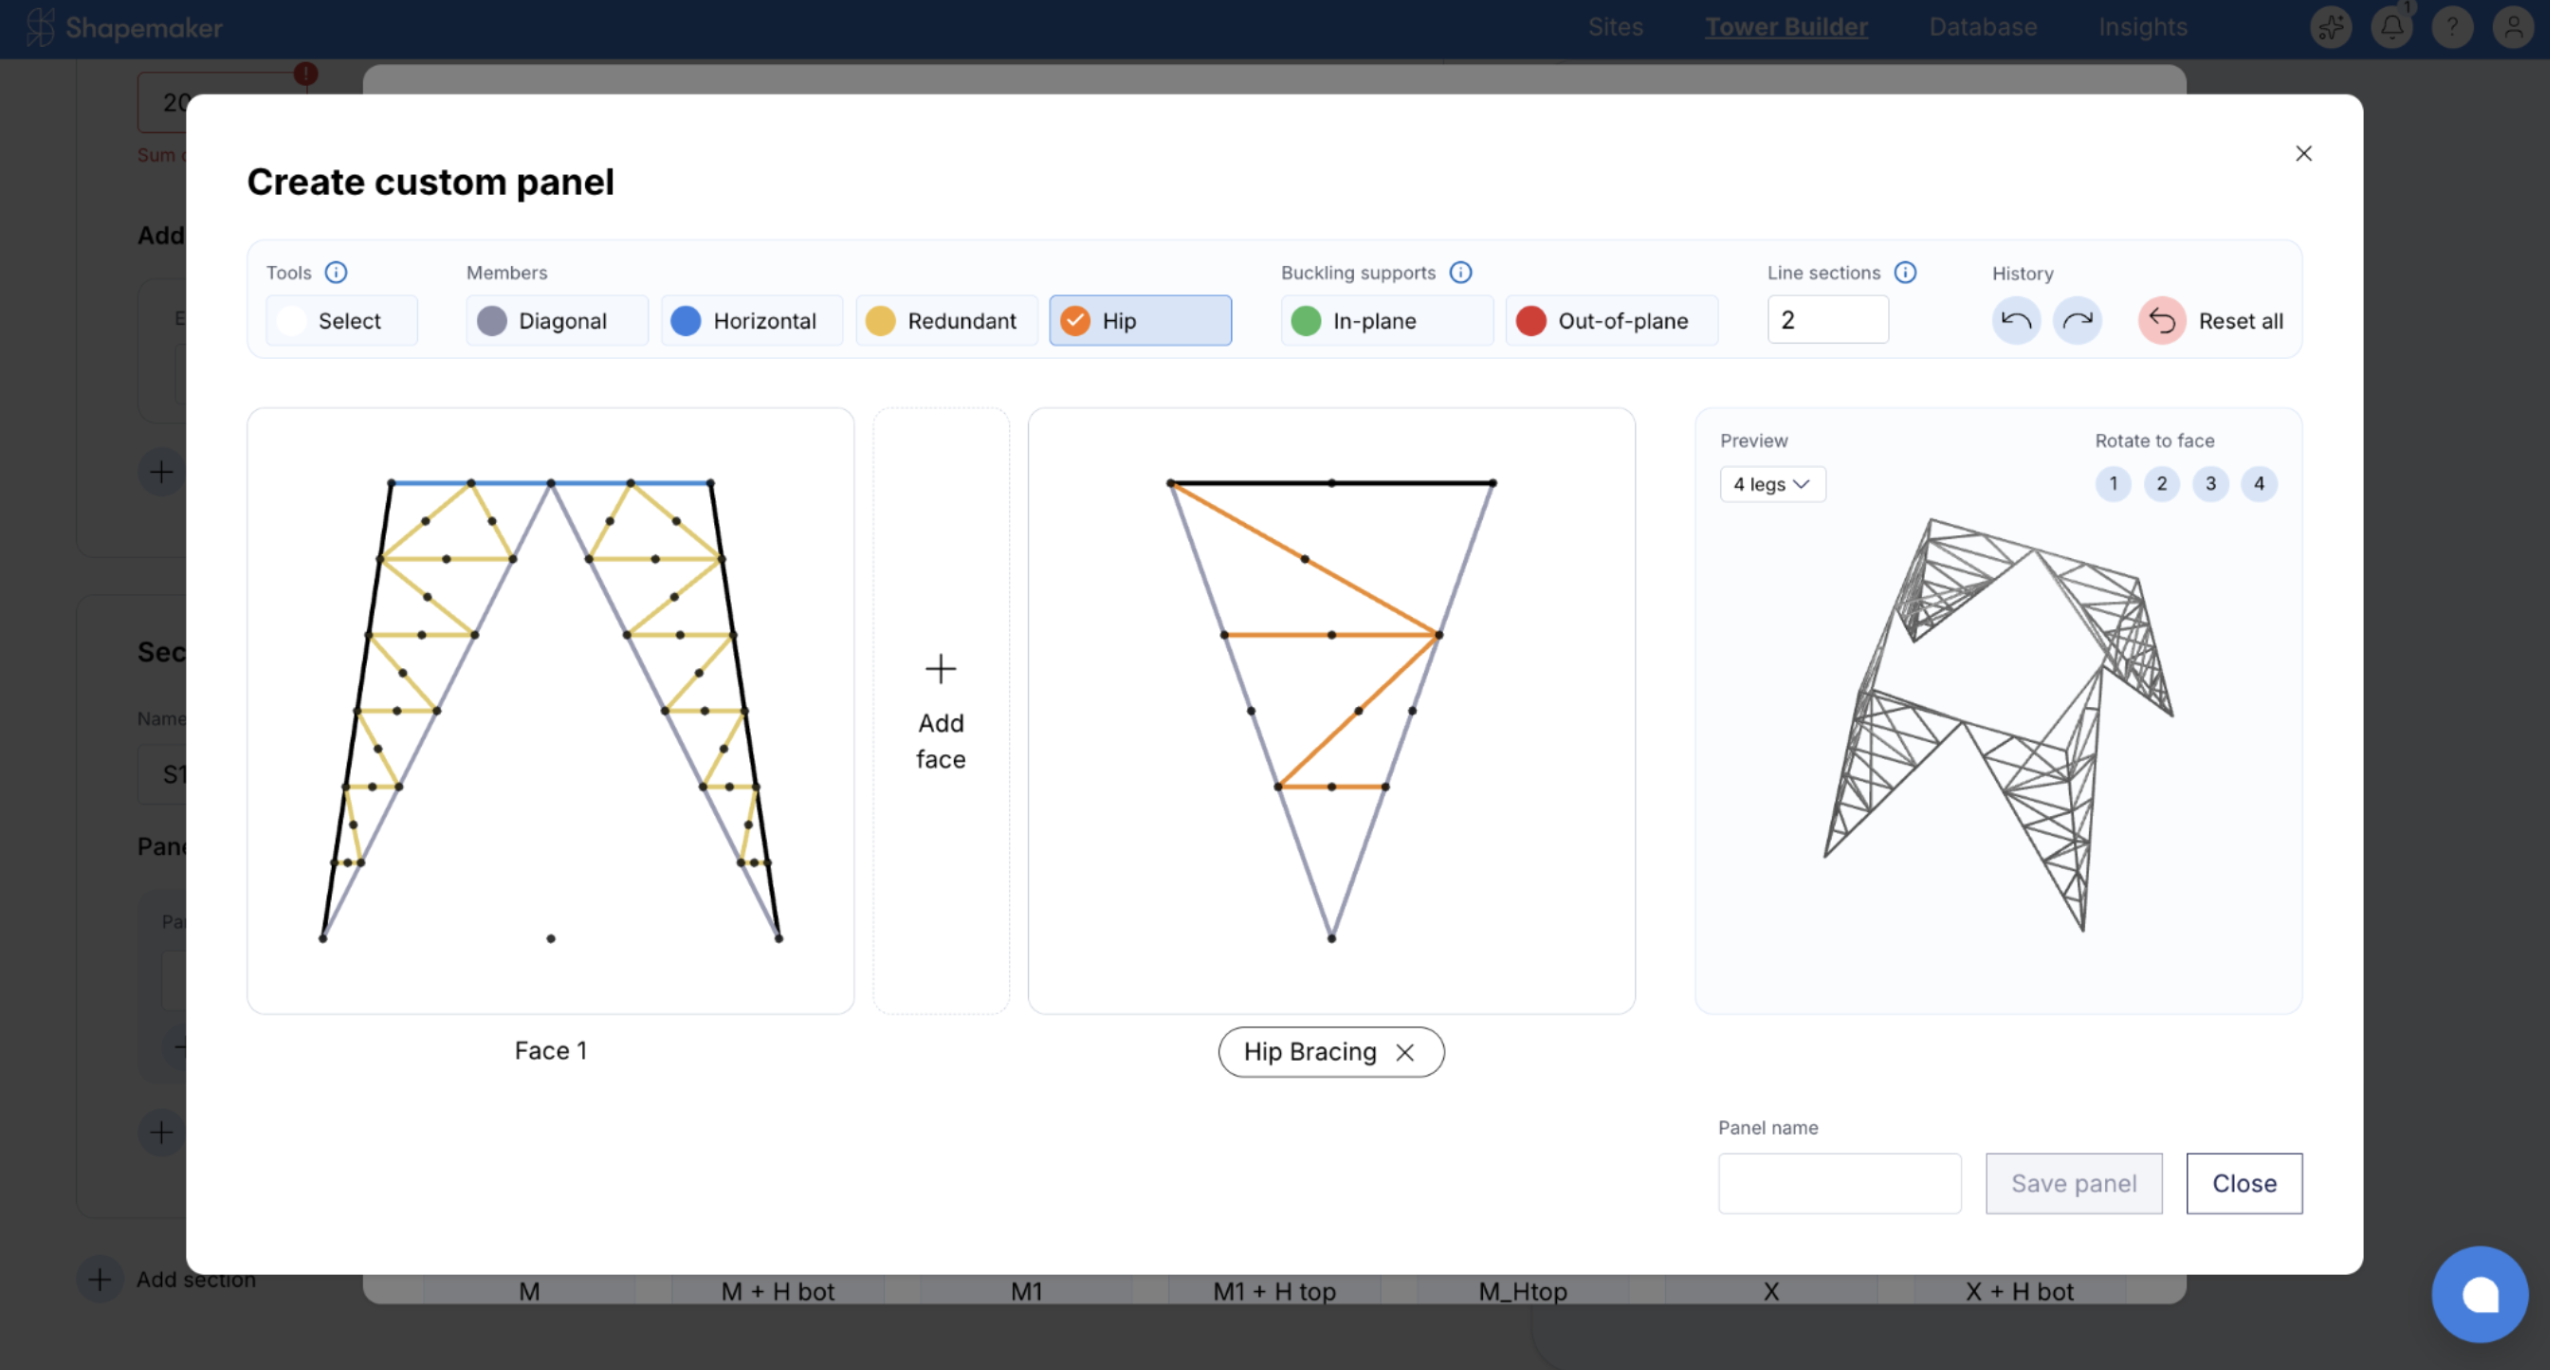Click the Reset all label
This screenshot has height=1370, width=2550.
[x=2240, y=321]
